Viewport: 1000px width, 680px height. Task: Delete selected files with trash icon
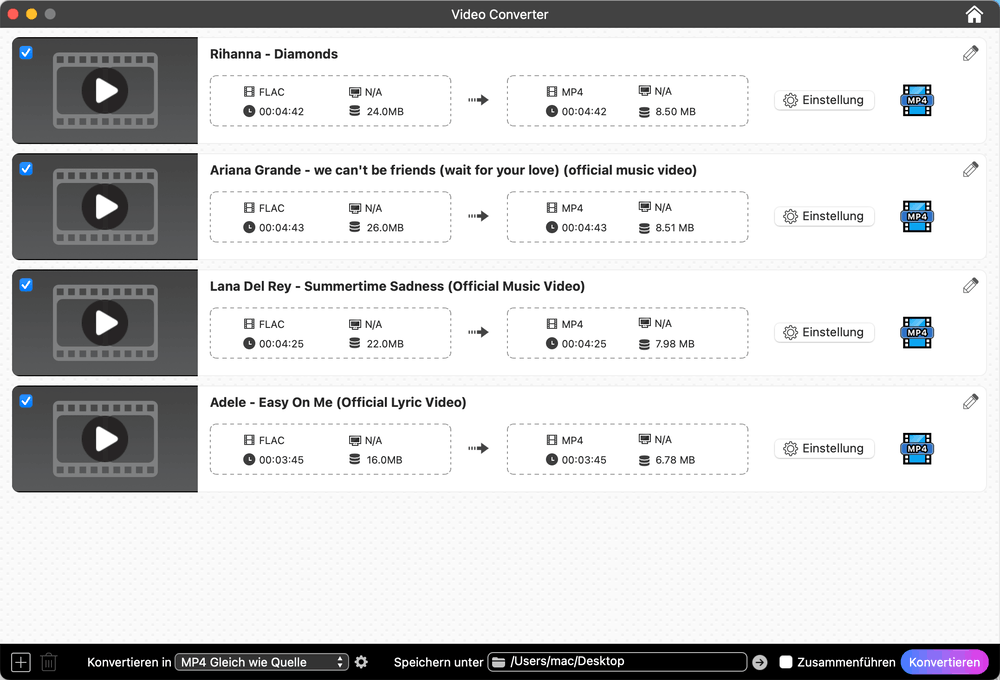point(49,662)
